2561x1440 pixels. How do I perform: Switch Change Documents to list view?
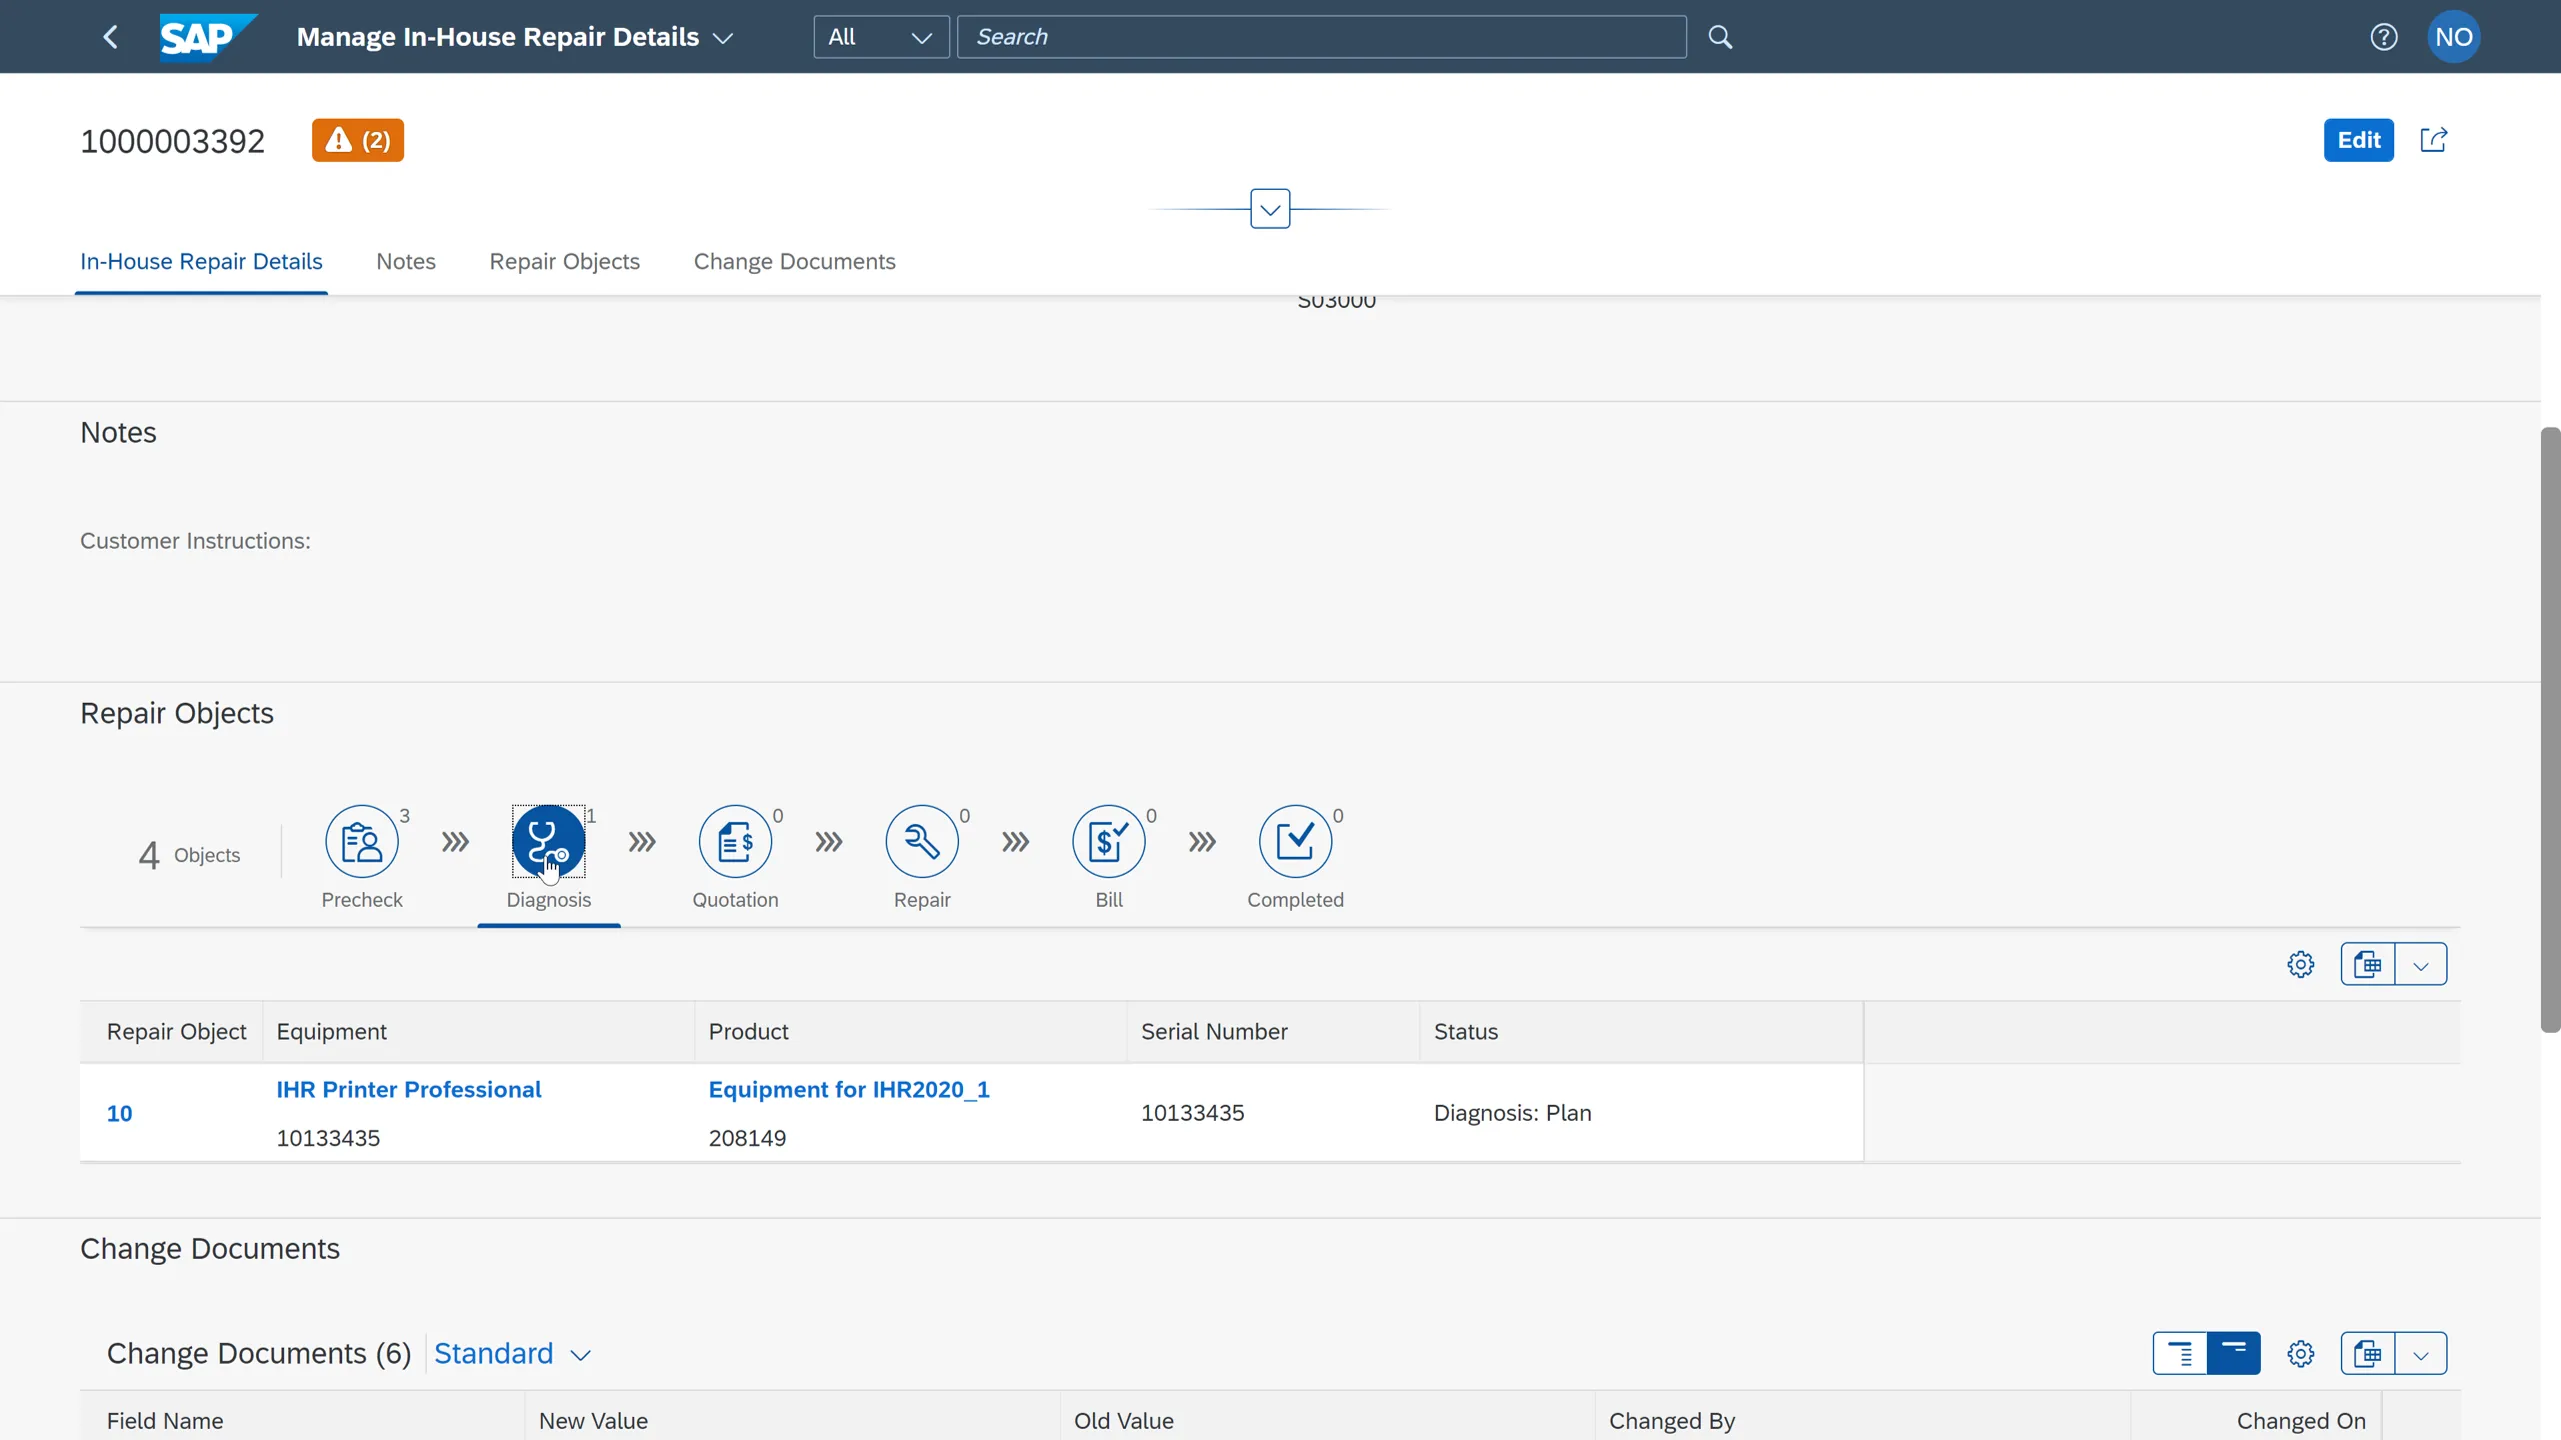(x=2180, y=1352)
